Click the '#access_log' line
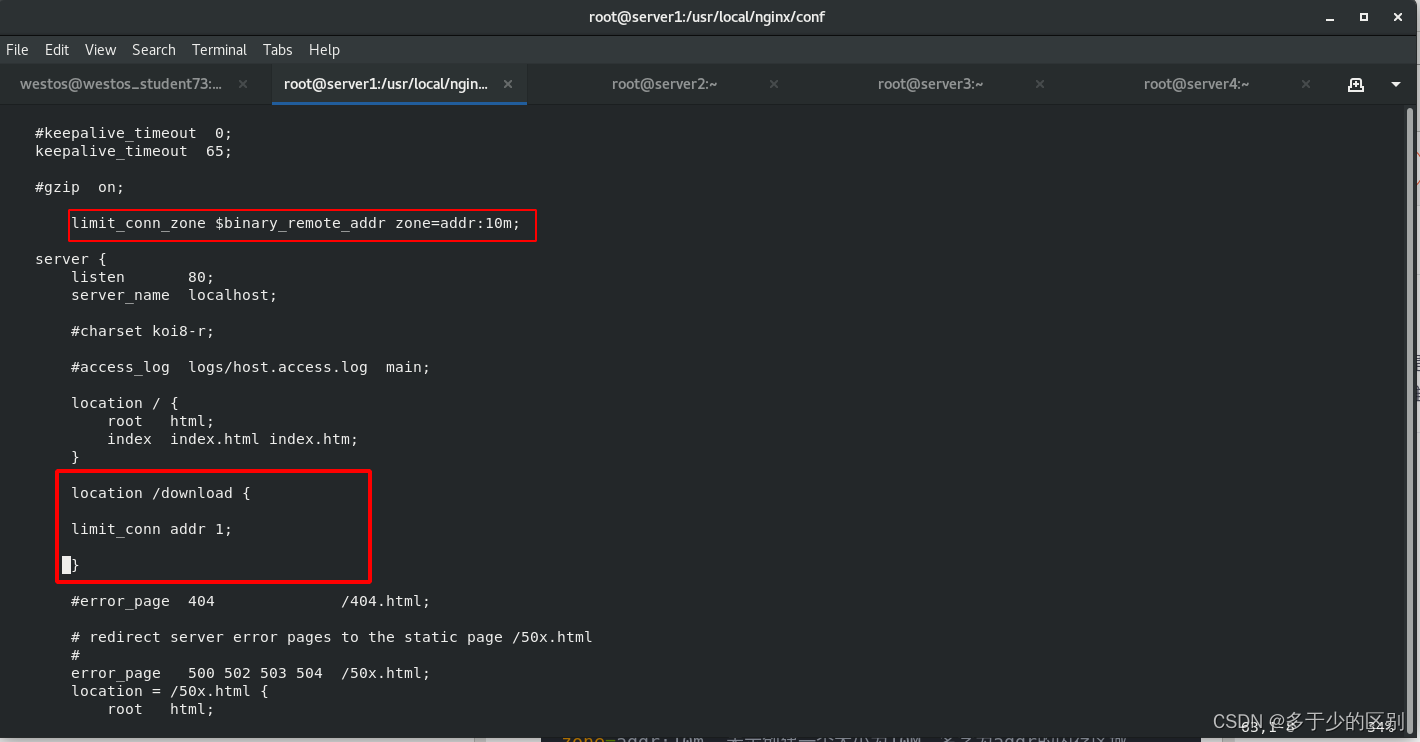Image resolution: width=1420 pixels, height=742 pixels. click(250, 367)
